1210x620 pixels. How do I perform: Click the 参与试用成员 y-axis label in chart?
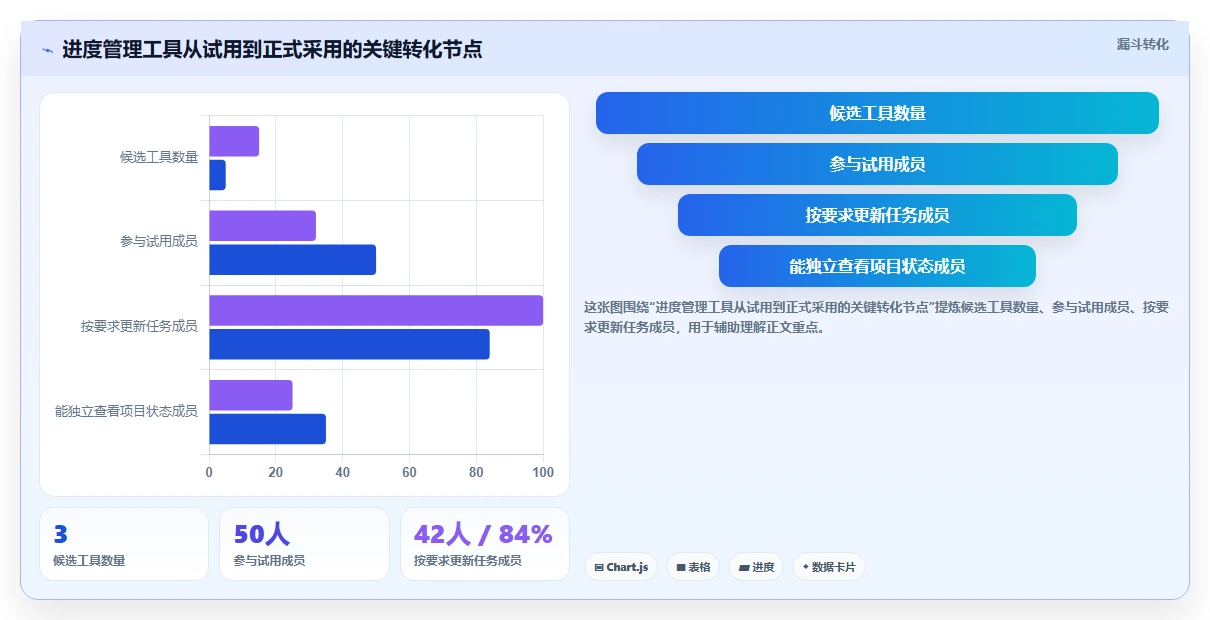tap(158, 242)
